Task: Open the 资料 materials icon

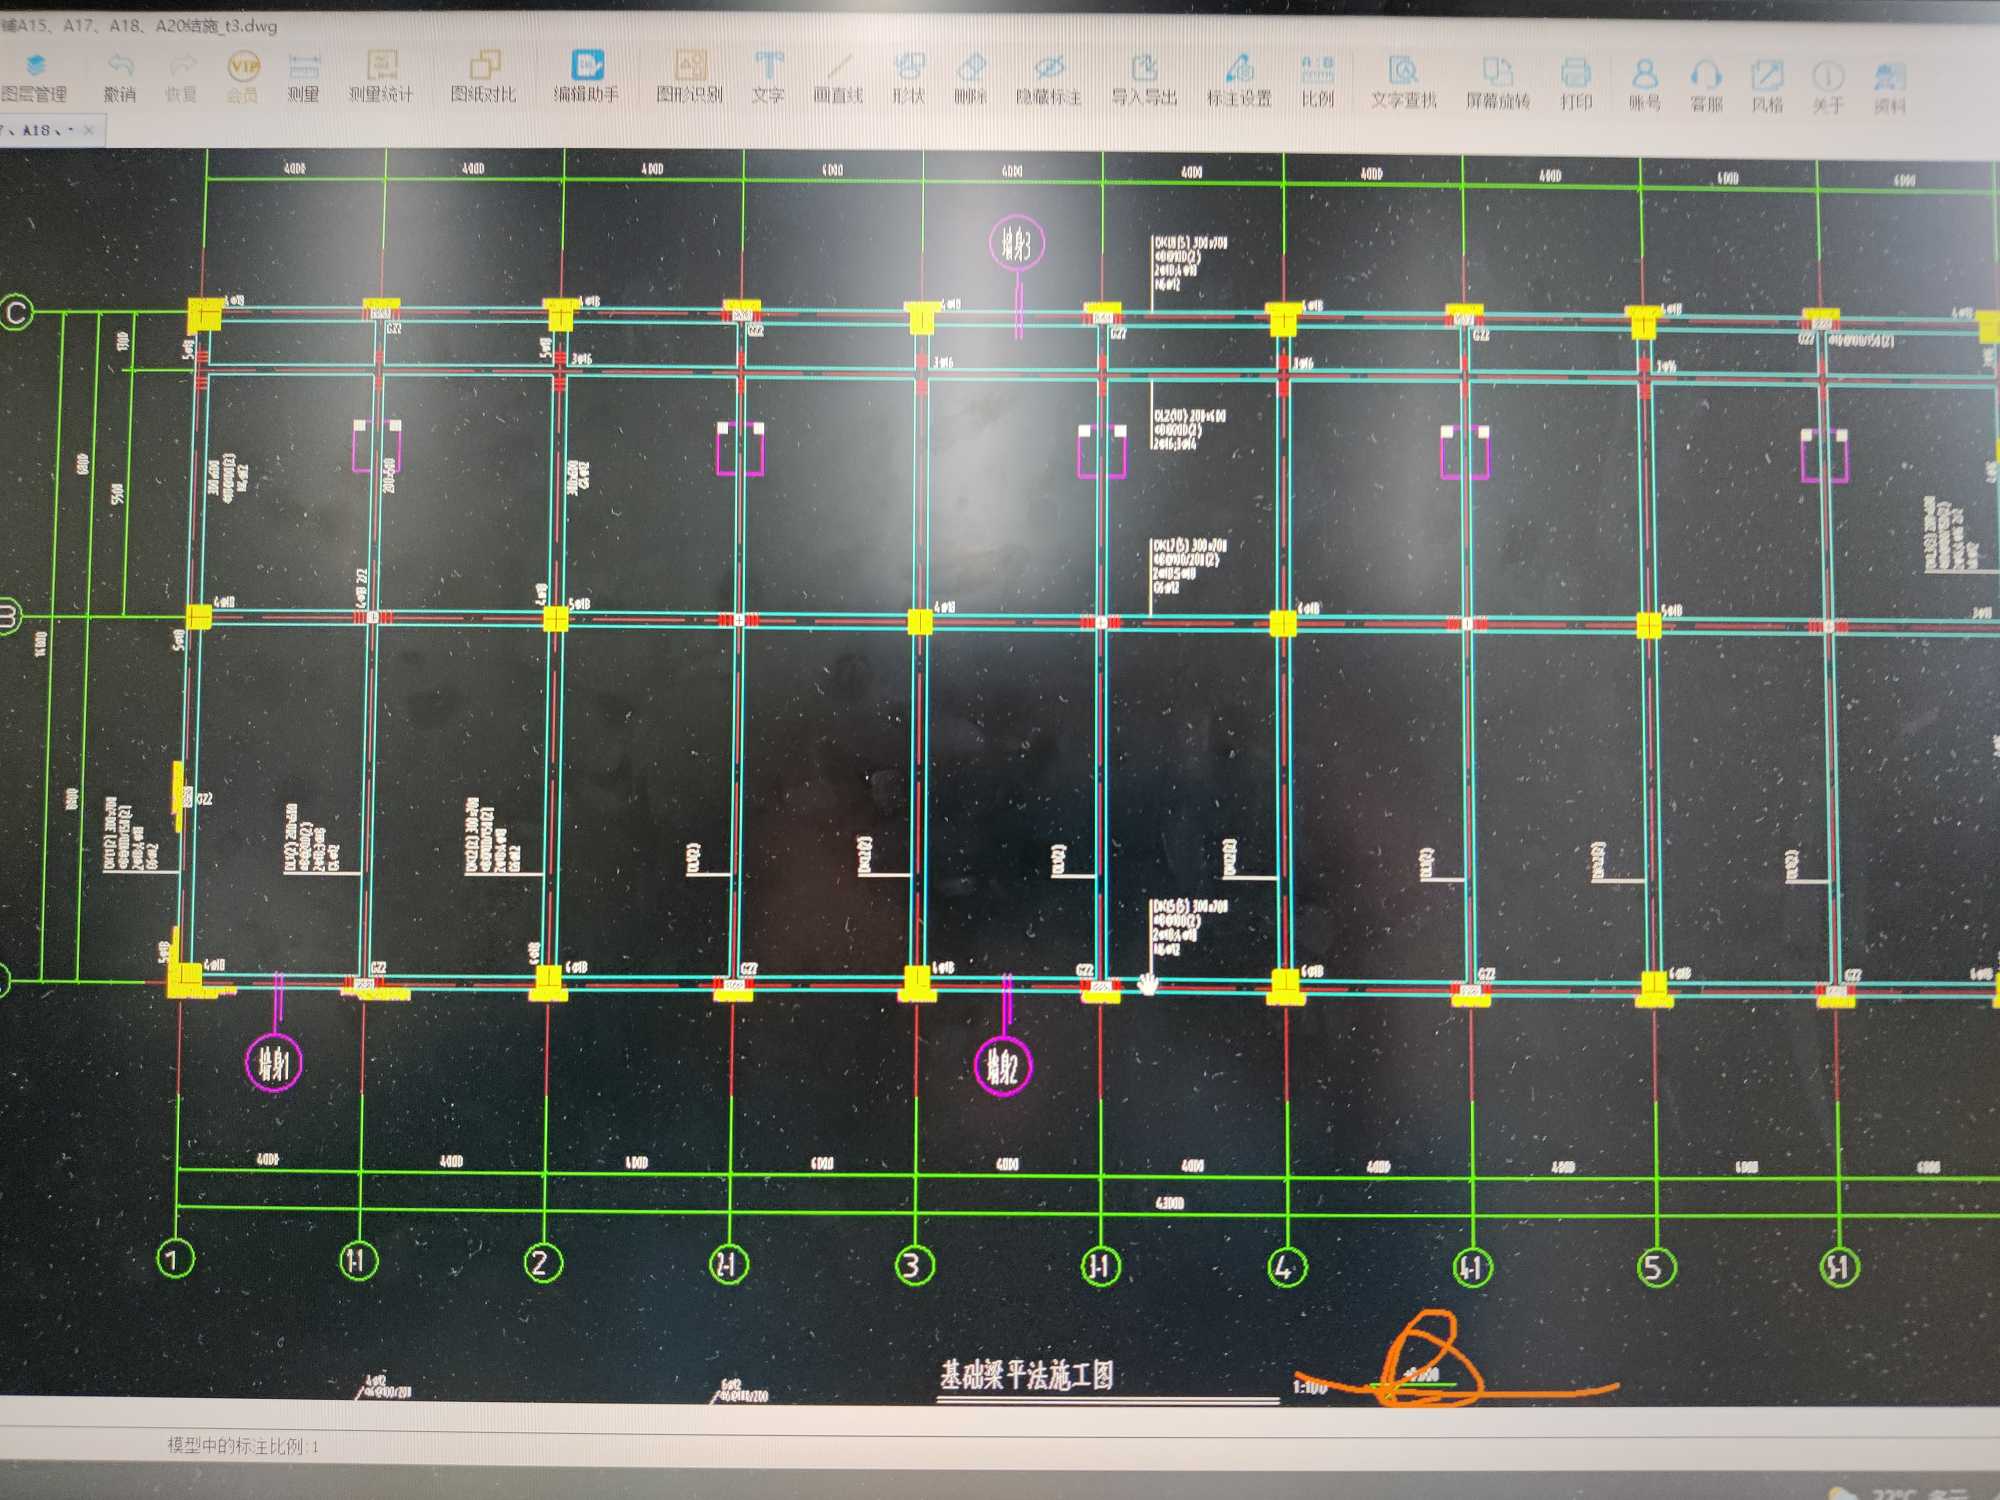Action: coord(1890,90)
